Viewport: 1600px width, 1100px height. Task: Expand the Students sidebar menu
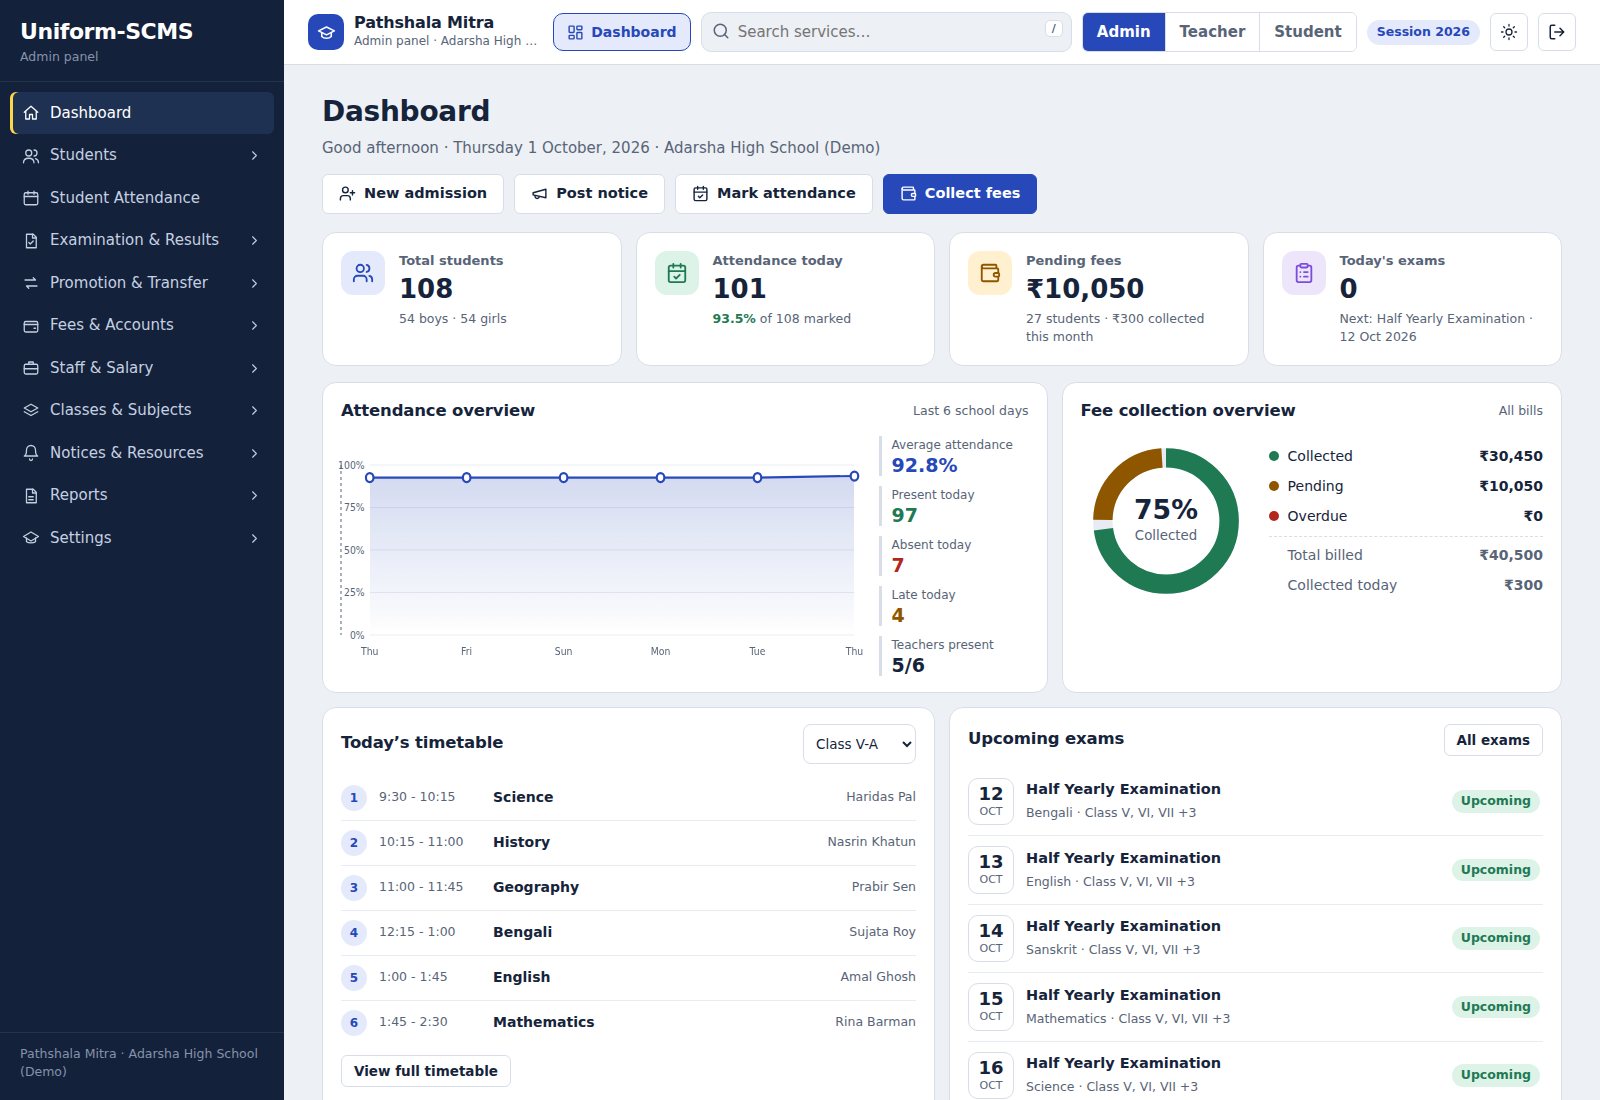click(254, 155)
